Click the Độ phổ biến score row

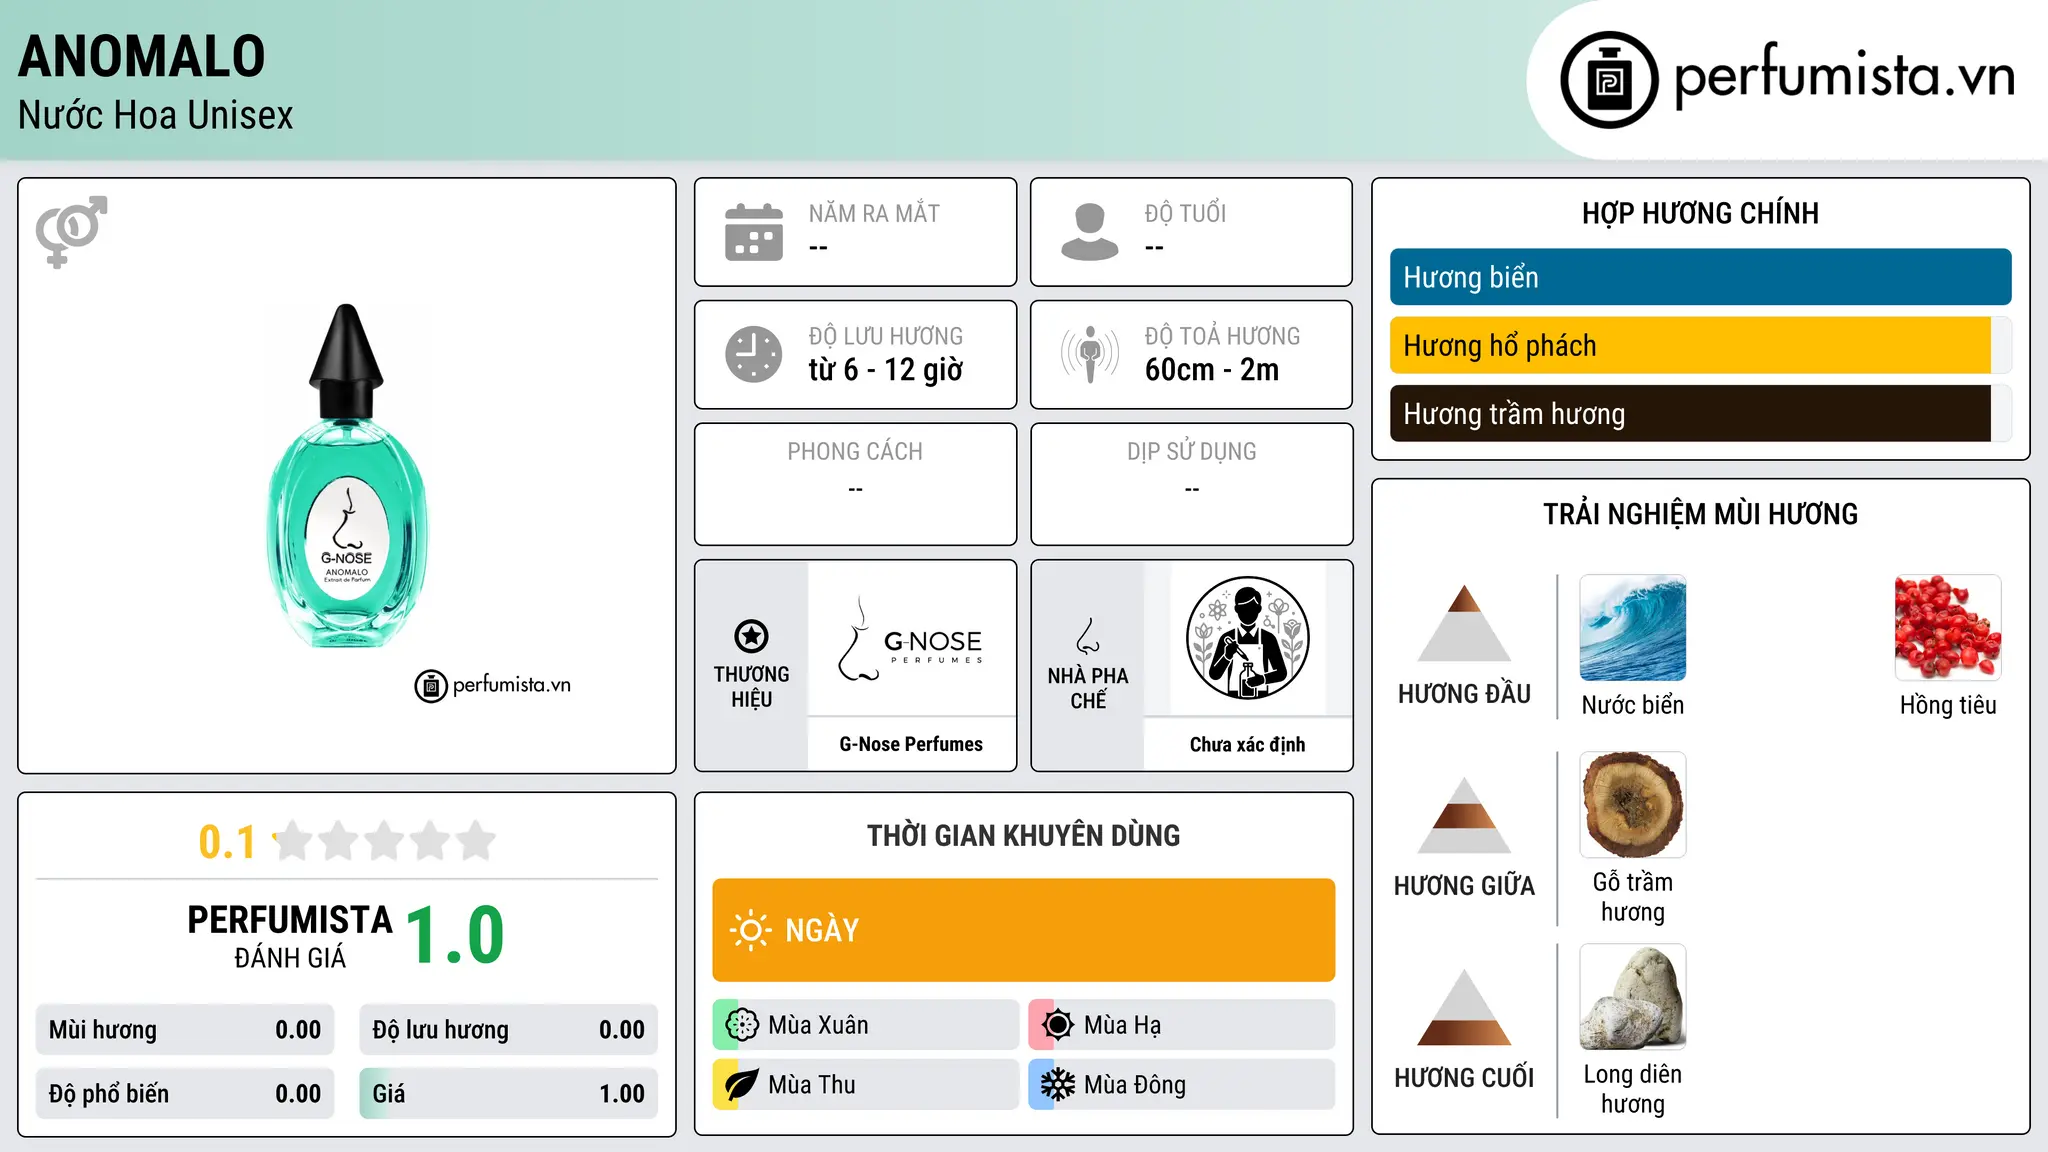tap(185, 1094)
